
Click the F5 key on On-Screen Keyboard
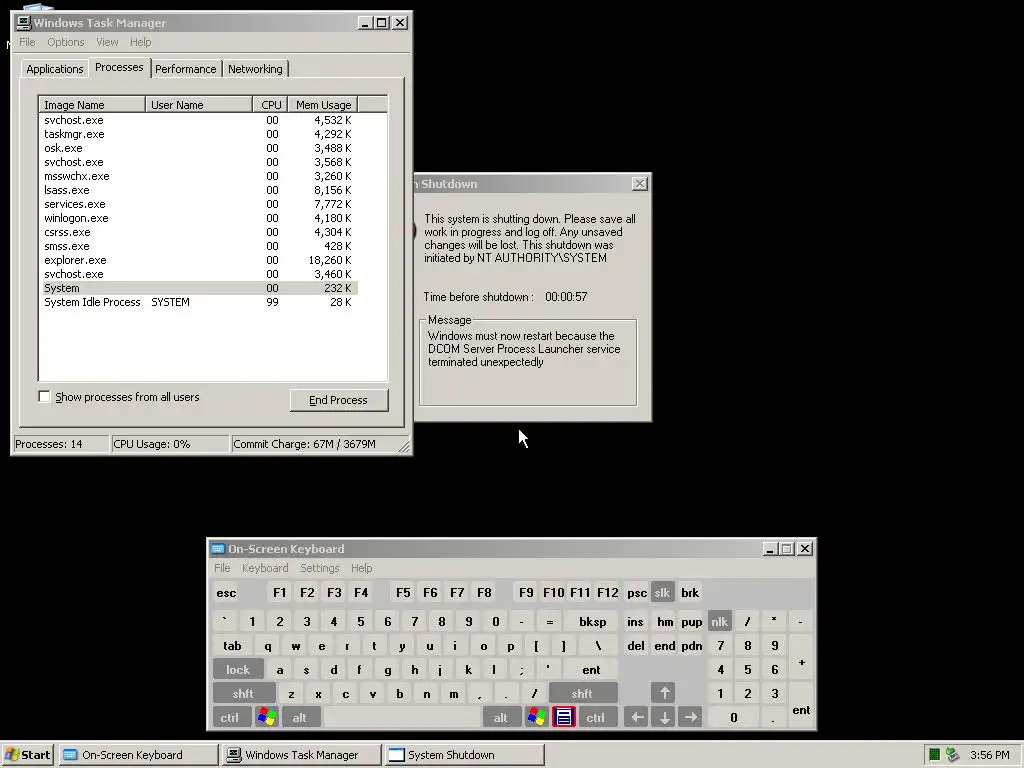coord(403,593)
